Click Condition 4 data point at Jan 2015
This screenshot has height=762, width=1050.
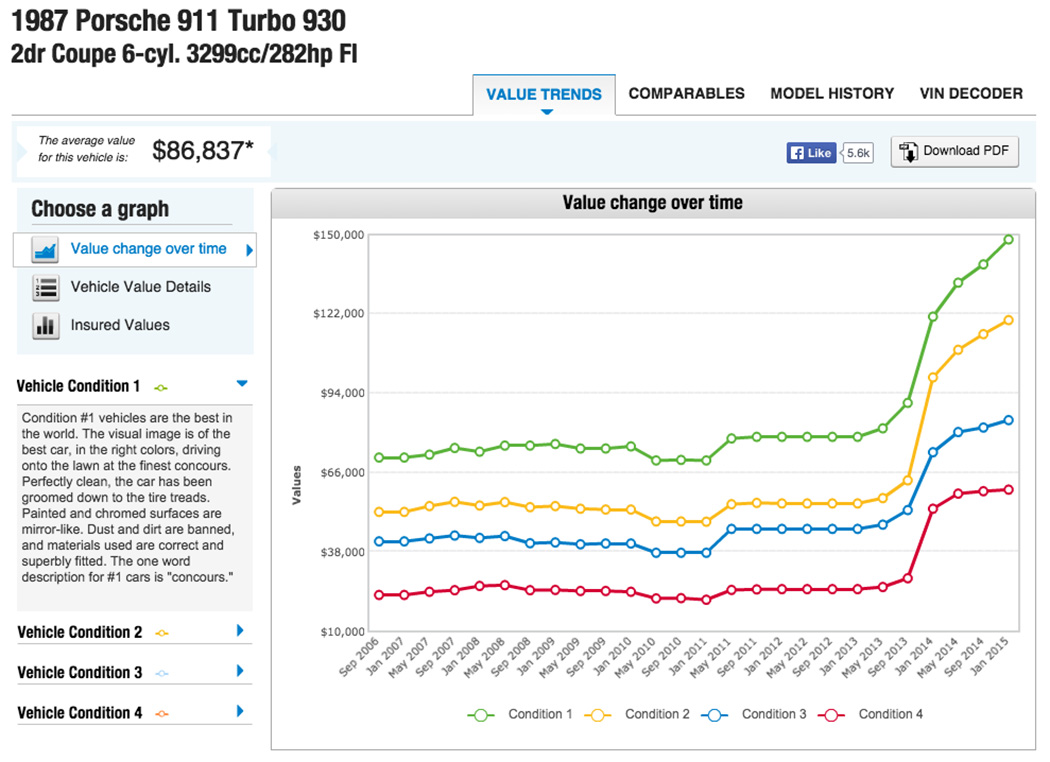tap(1008, 489)
